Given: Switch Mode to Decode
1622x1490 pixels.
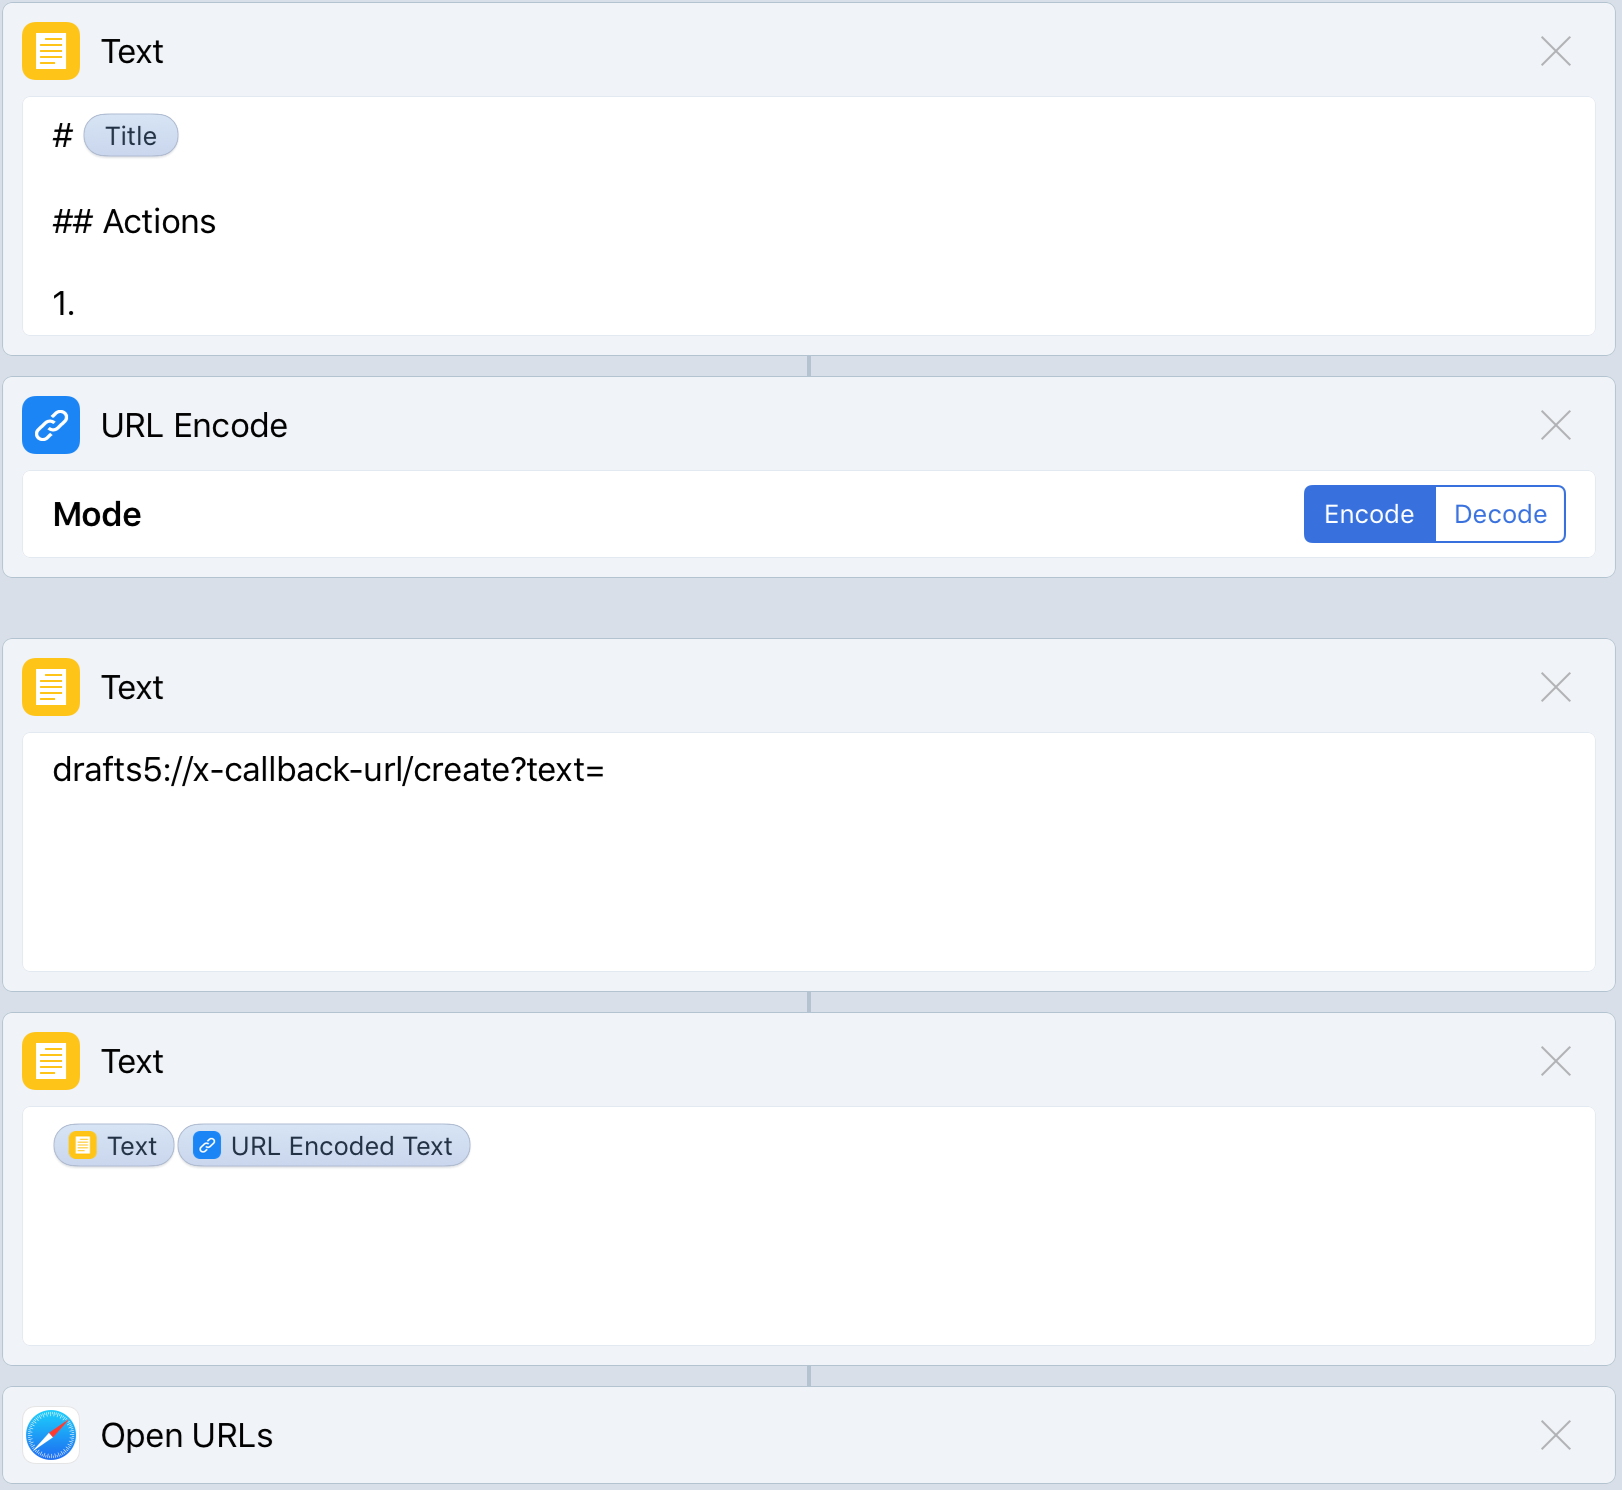Looking at the screenshot, I should coord(1499,514).
